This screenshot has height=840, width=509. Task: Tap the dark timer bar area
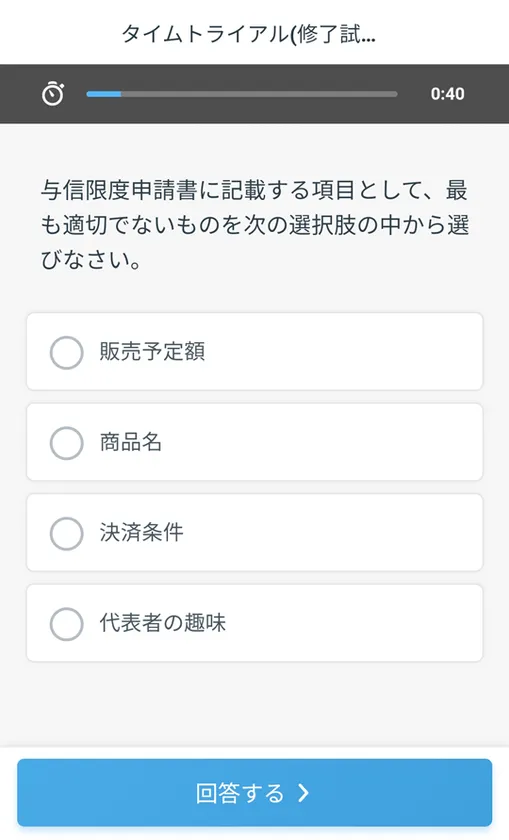(x=254, y=94)
